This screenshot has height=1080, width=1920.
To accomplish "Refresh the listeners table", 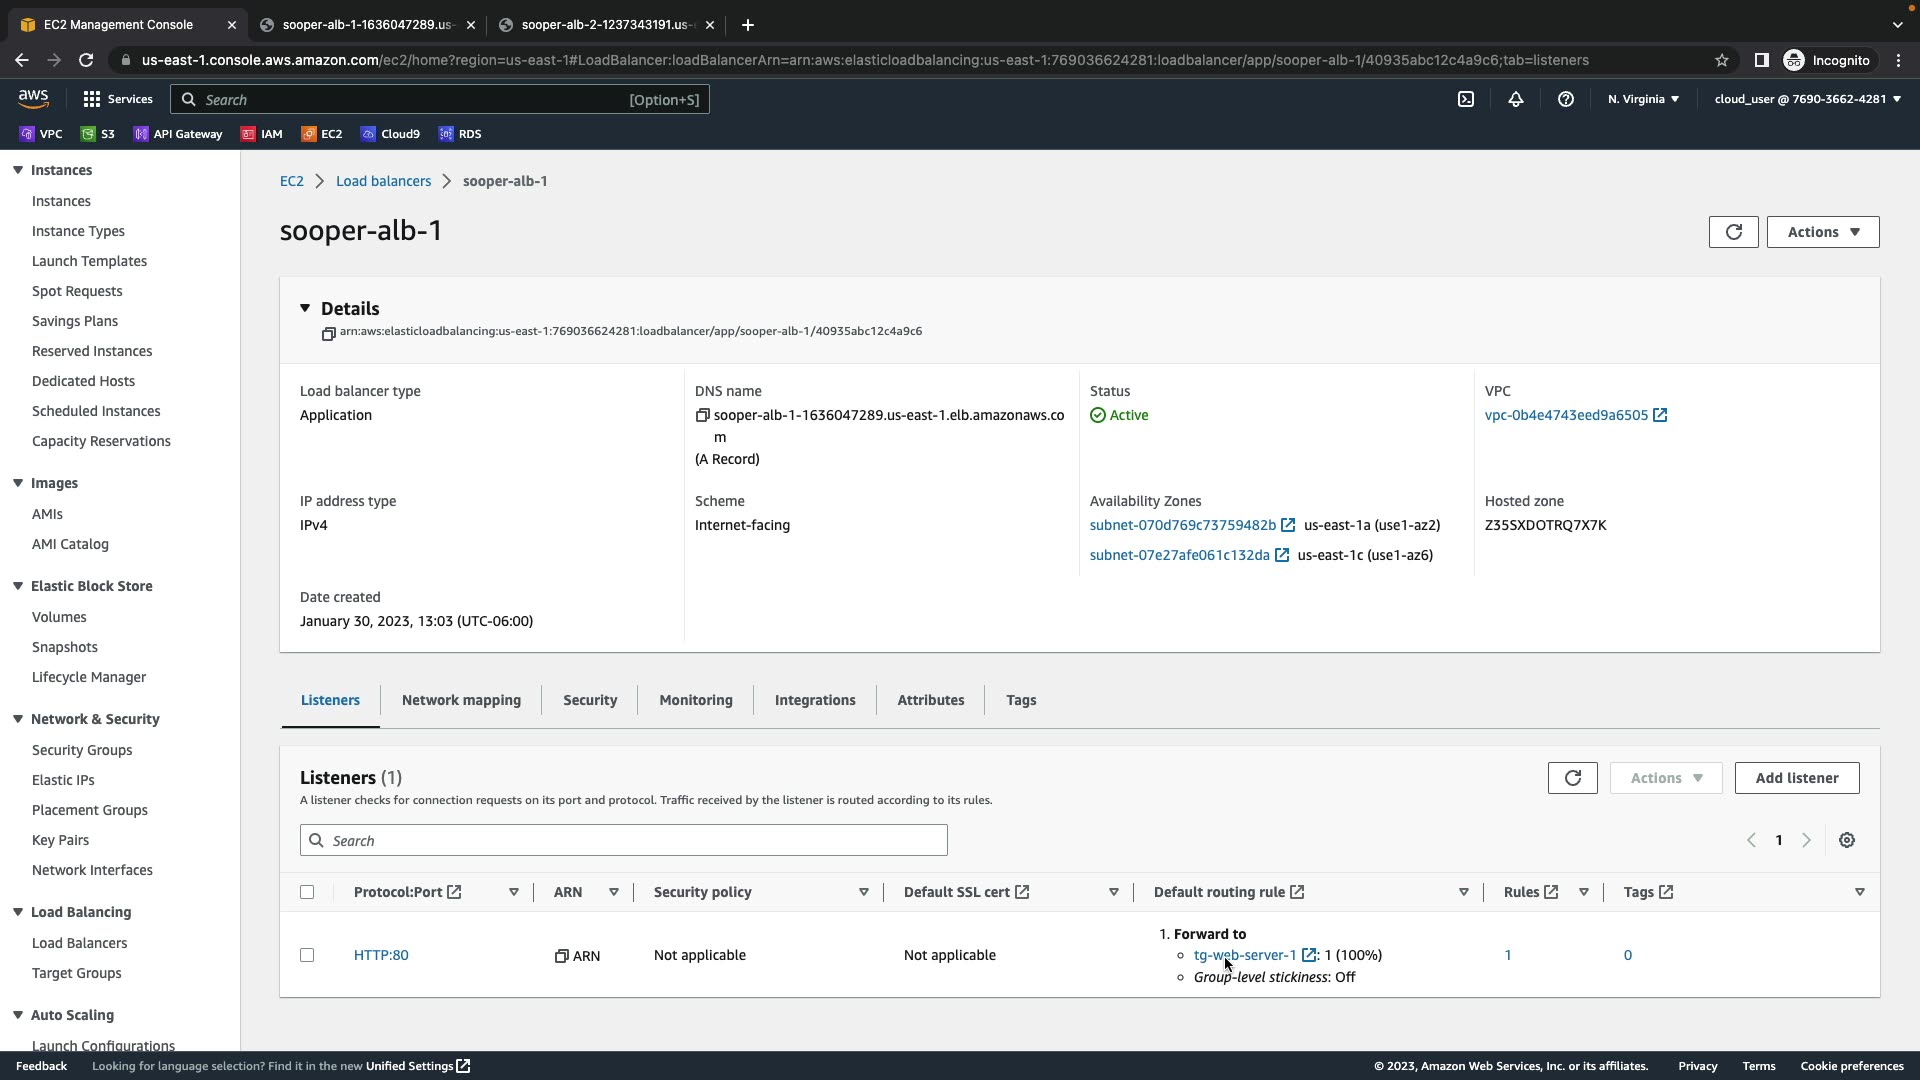I will (x=1572, y=778).
